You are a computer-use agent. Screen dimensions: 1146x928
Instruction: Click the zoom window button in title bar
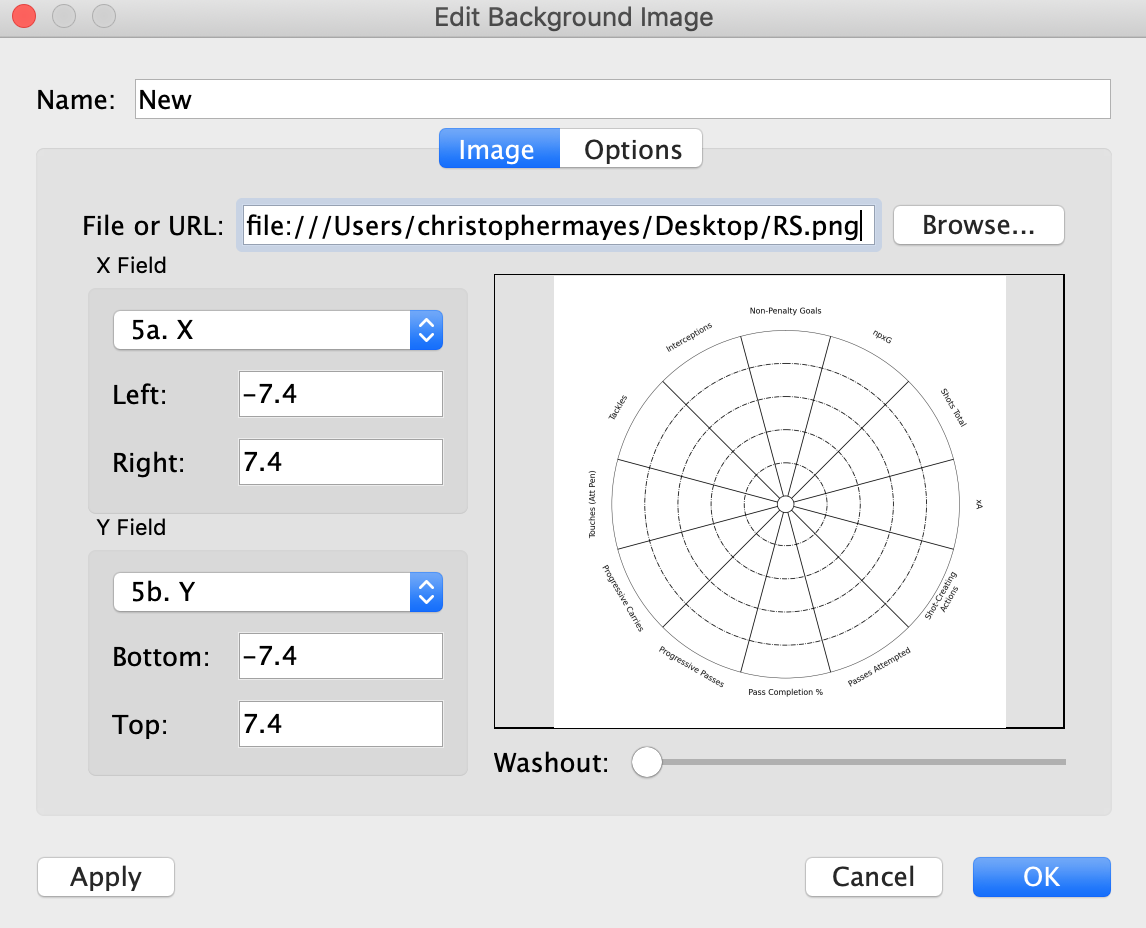103,17
